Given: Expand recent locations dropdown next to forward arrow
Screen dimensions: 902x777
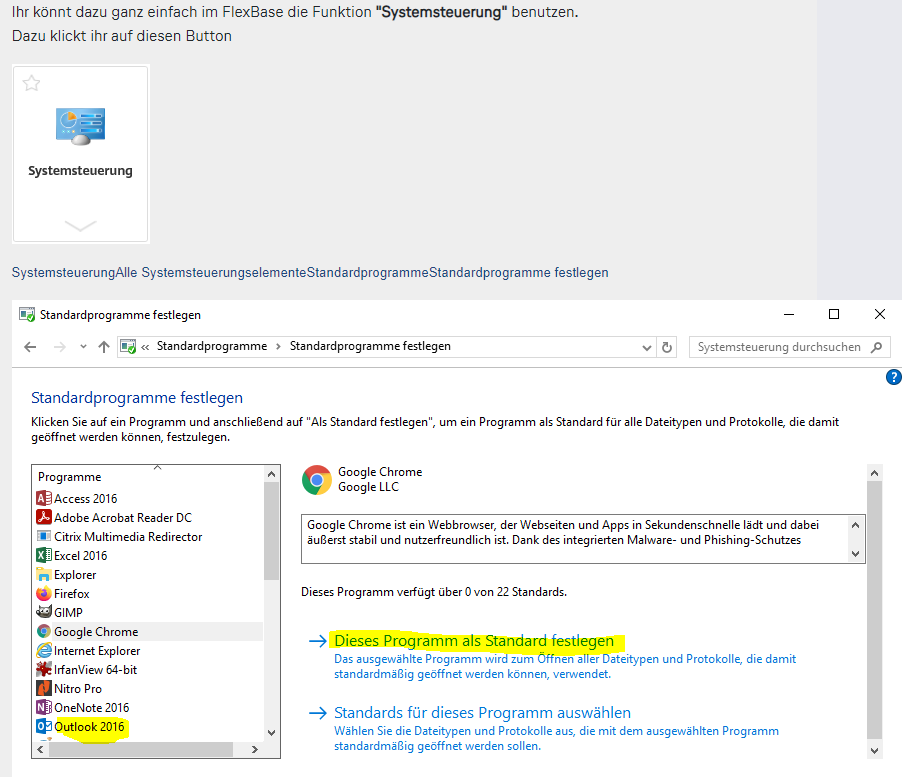Looking at the screenshot, I should 83,347.
